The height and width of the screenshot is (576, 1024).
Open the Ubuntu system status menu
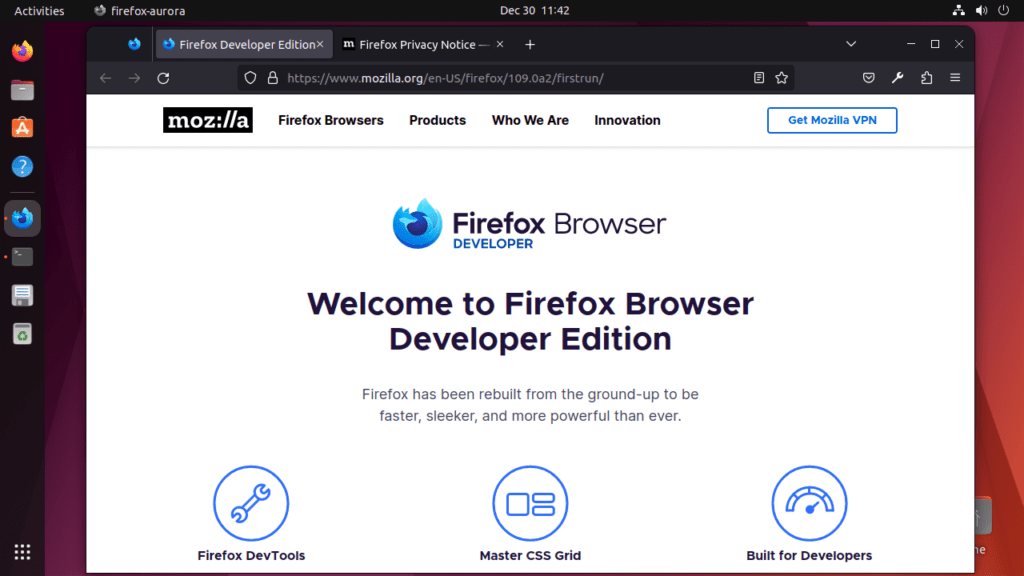tap(980, 11)
